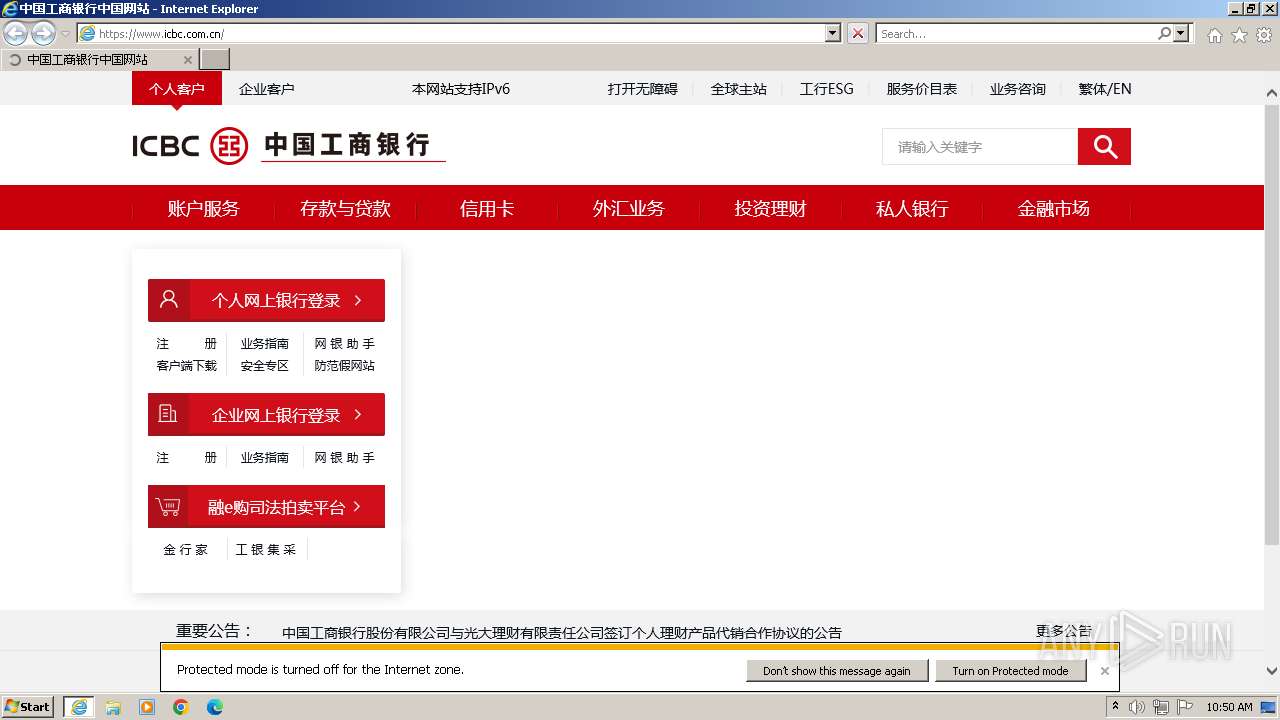Open File Explorer folder taskbar icon
Image resolution: width=1280 pixels, height=720 pixels.
(x=113, y=707)
